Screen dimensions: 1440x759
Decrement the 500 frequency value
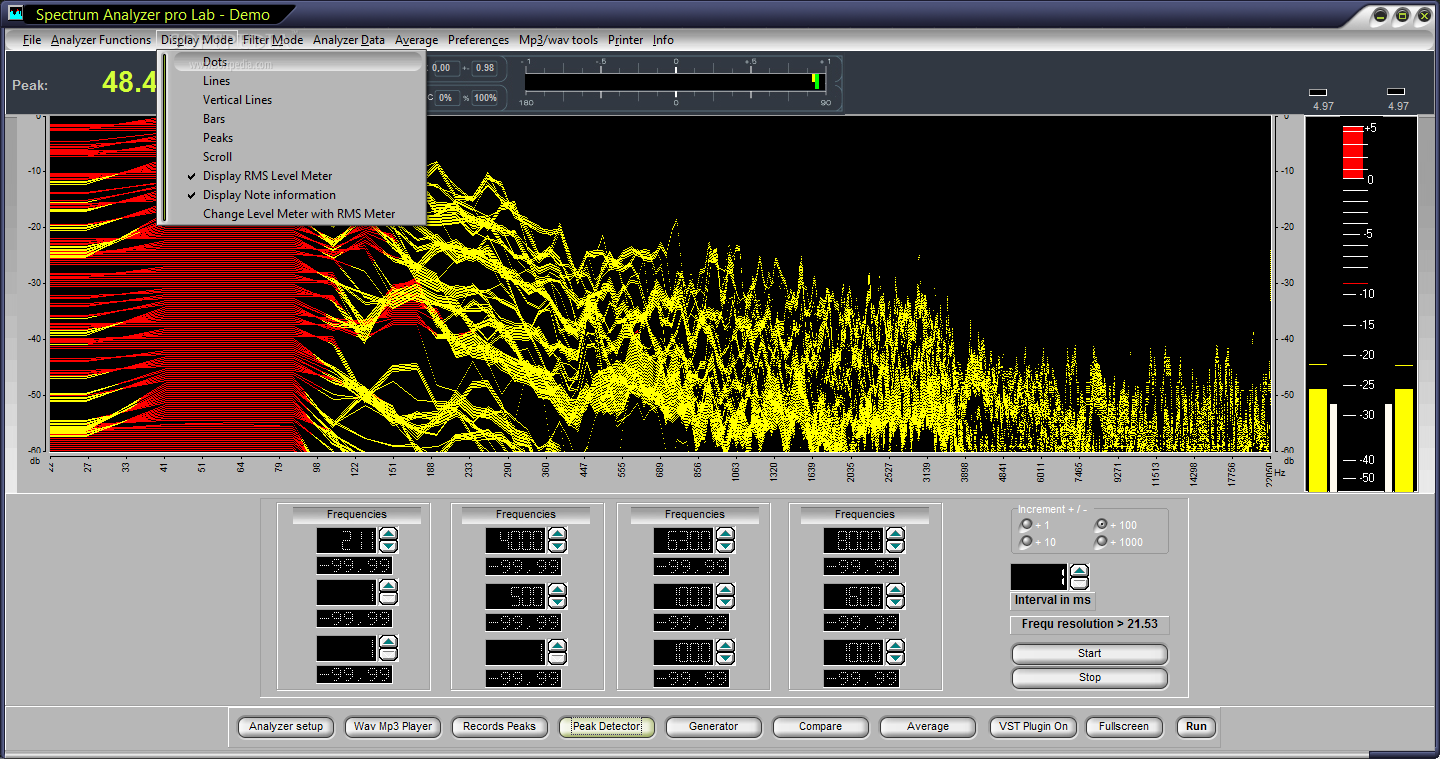pos(558,603)
